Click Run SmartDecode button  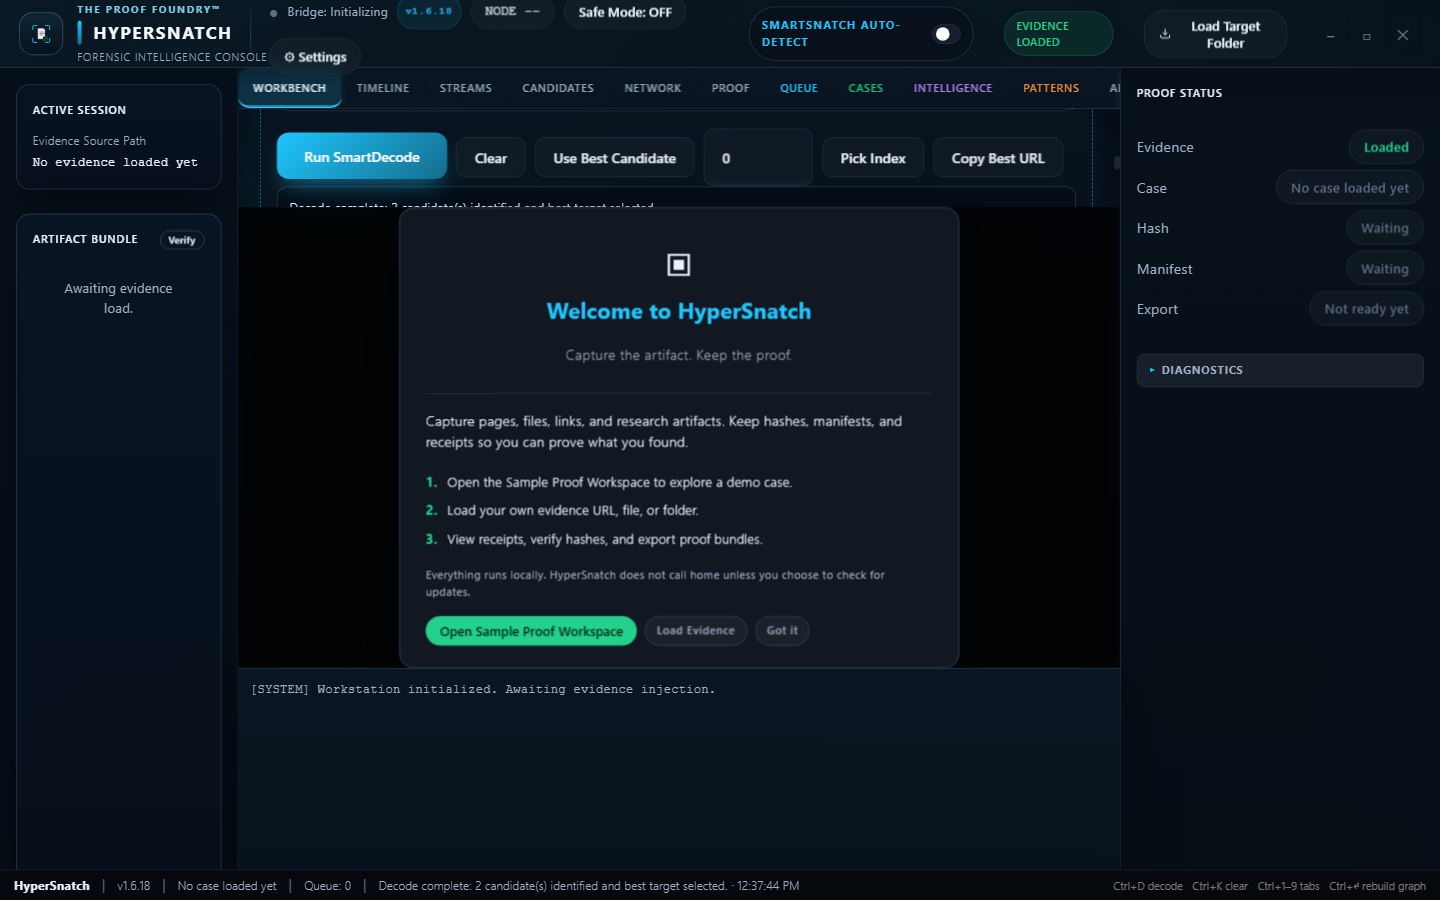coord(362,157)
